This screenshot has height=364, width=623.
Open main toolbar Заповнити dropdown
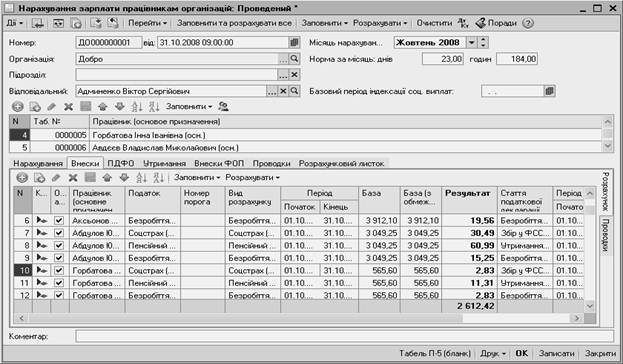click(324, 23)
